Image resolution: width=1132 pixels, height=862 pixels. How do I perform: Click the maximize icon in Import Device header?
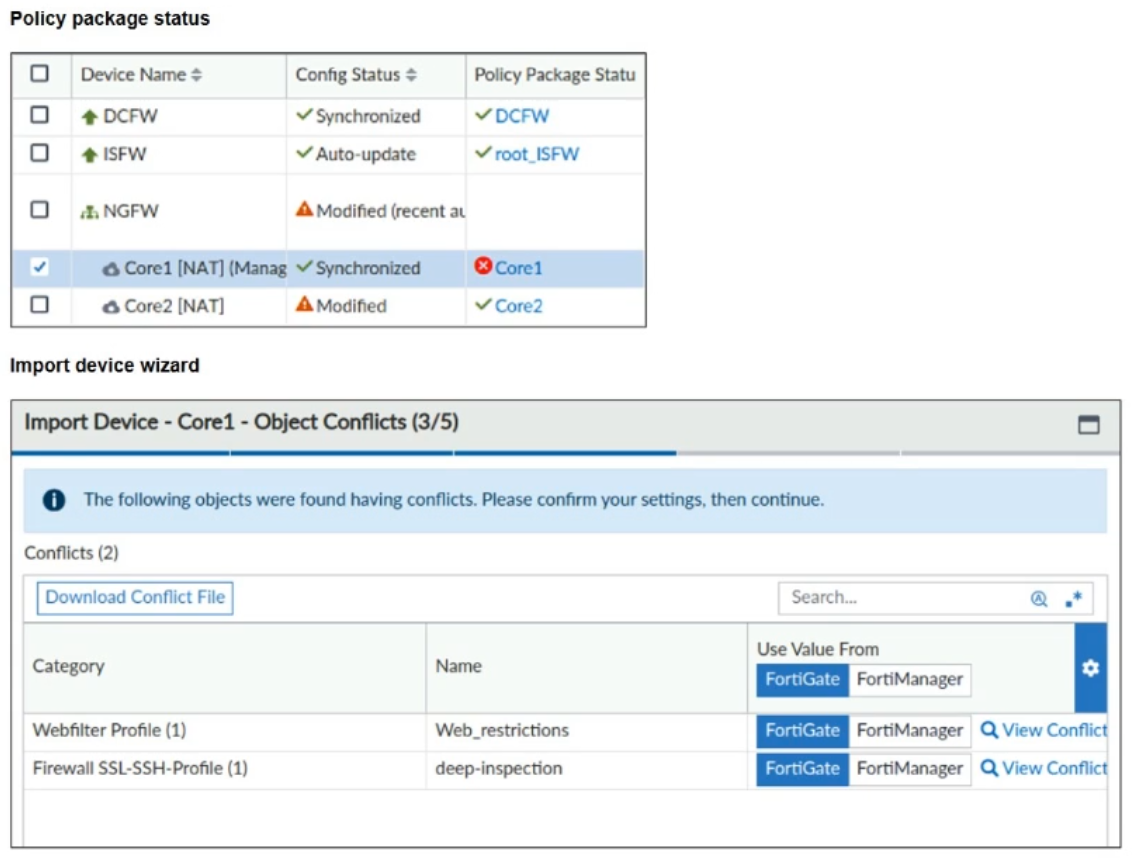(x=1088, y=425)
